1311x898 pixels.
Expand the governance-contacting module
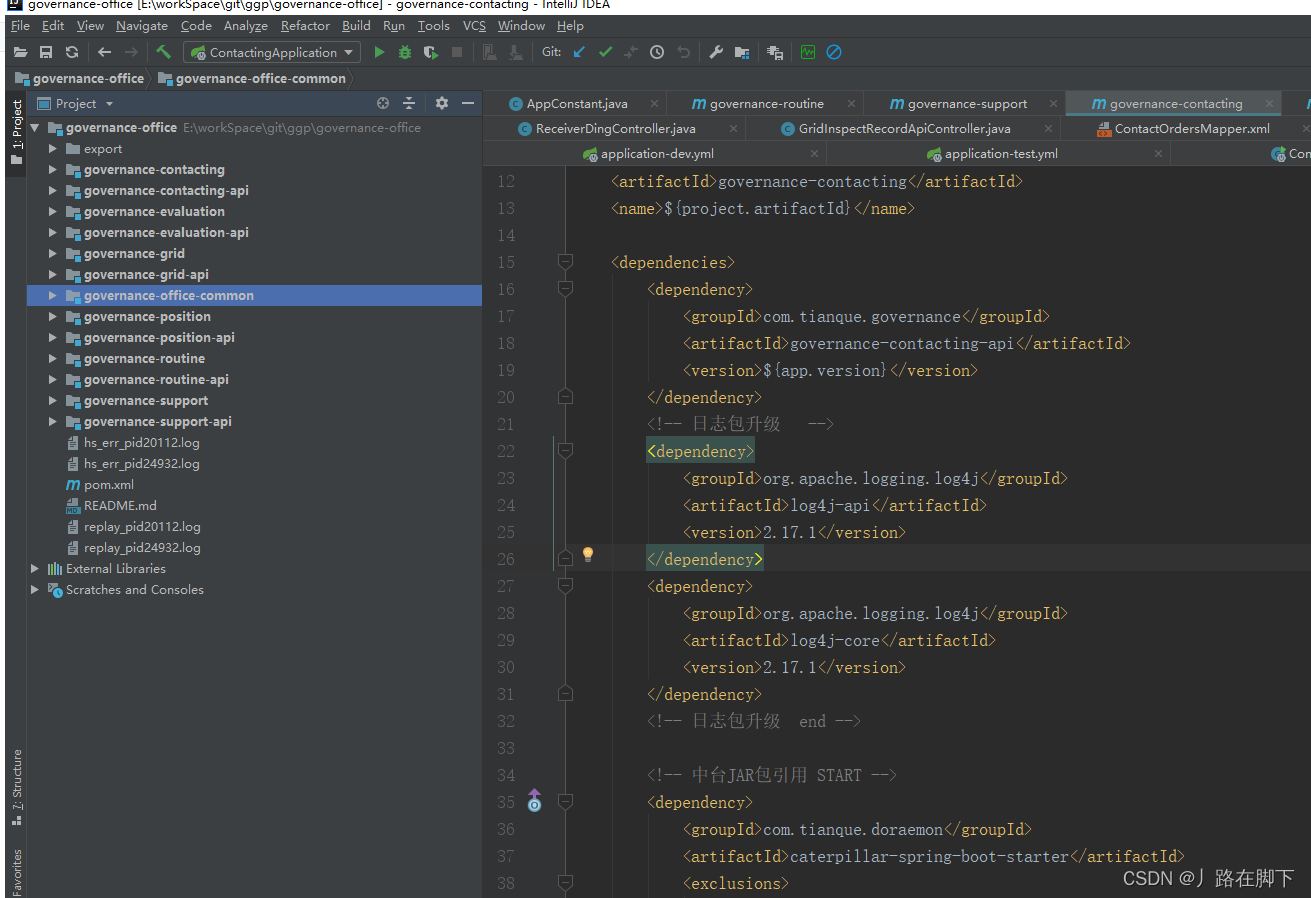(53, 170)
